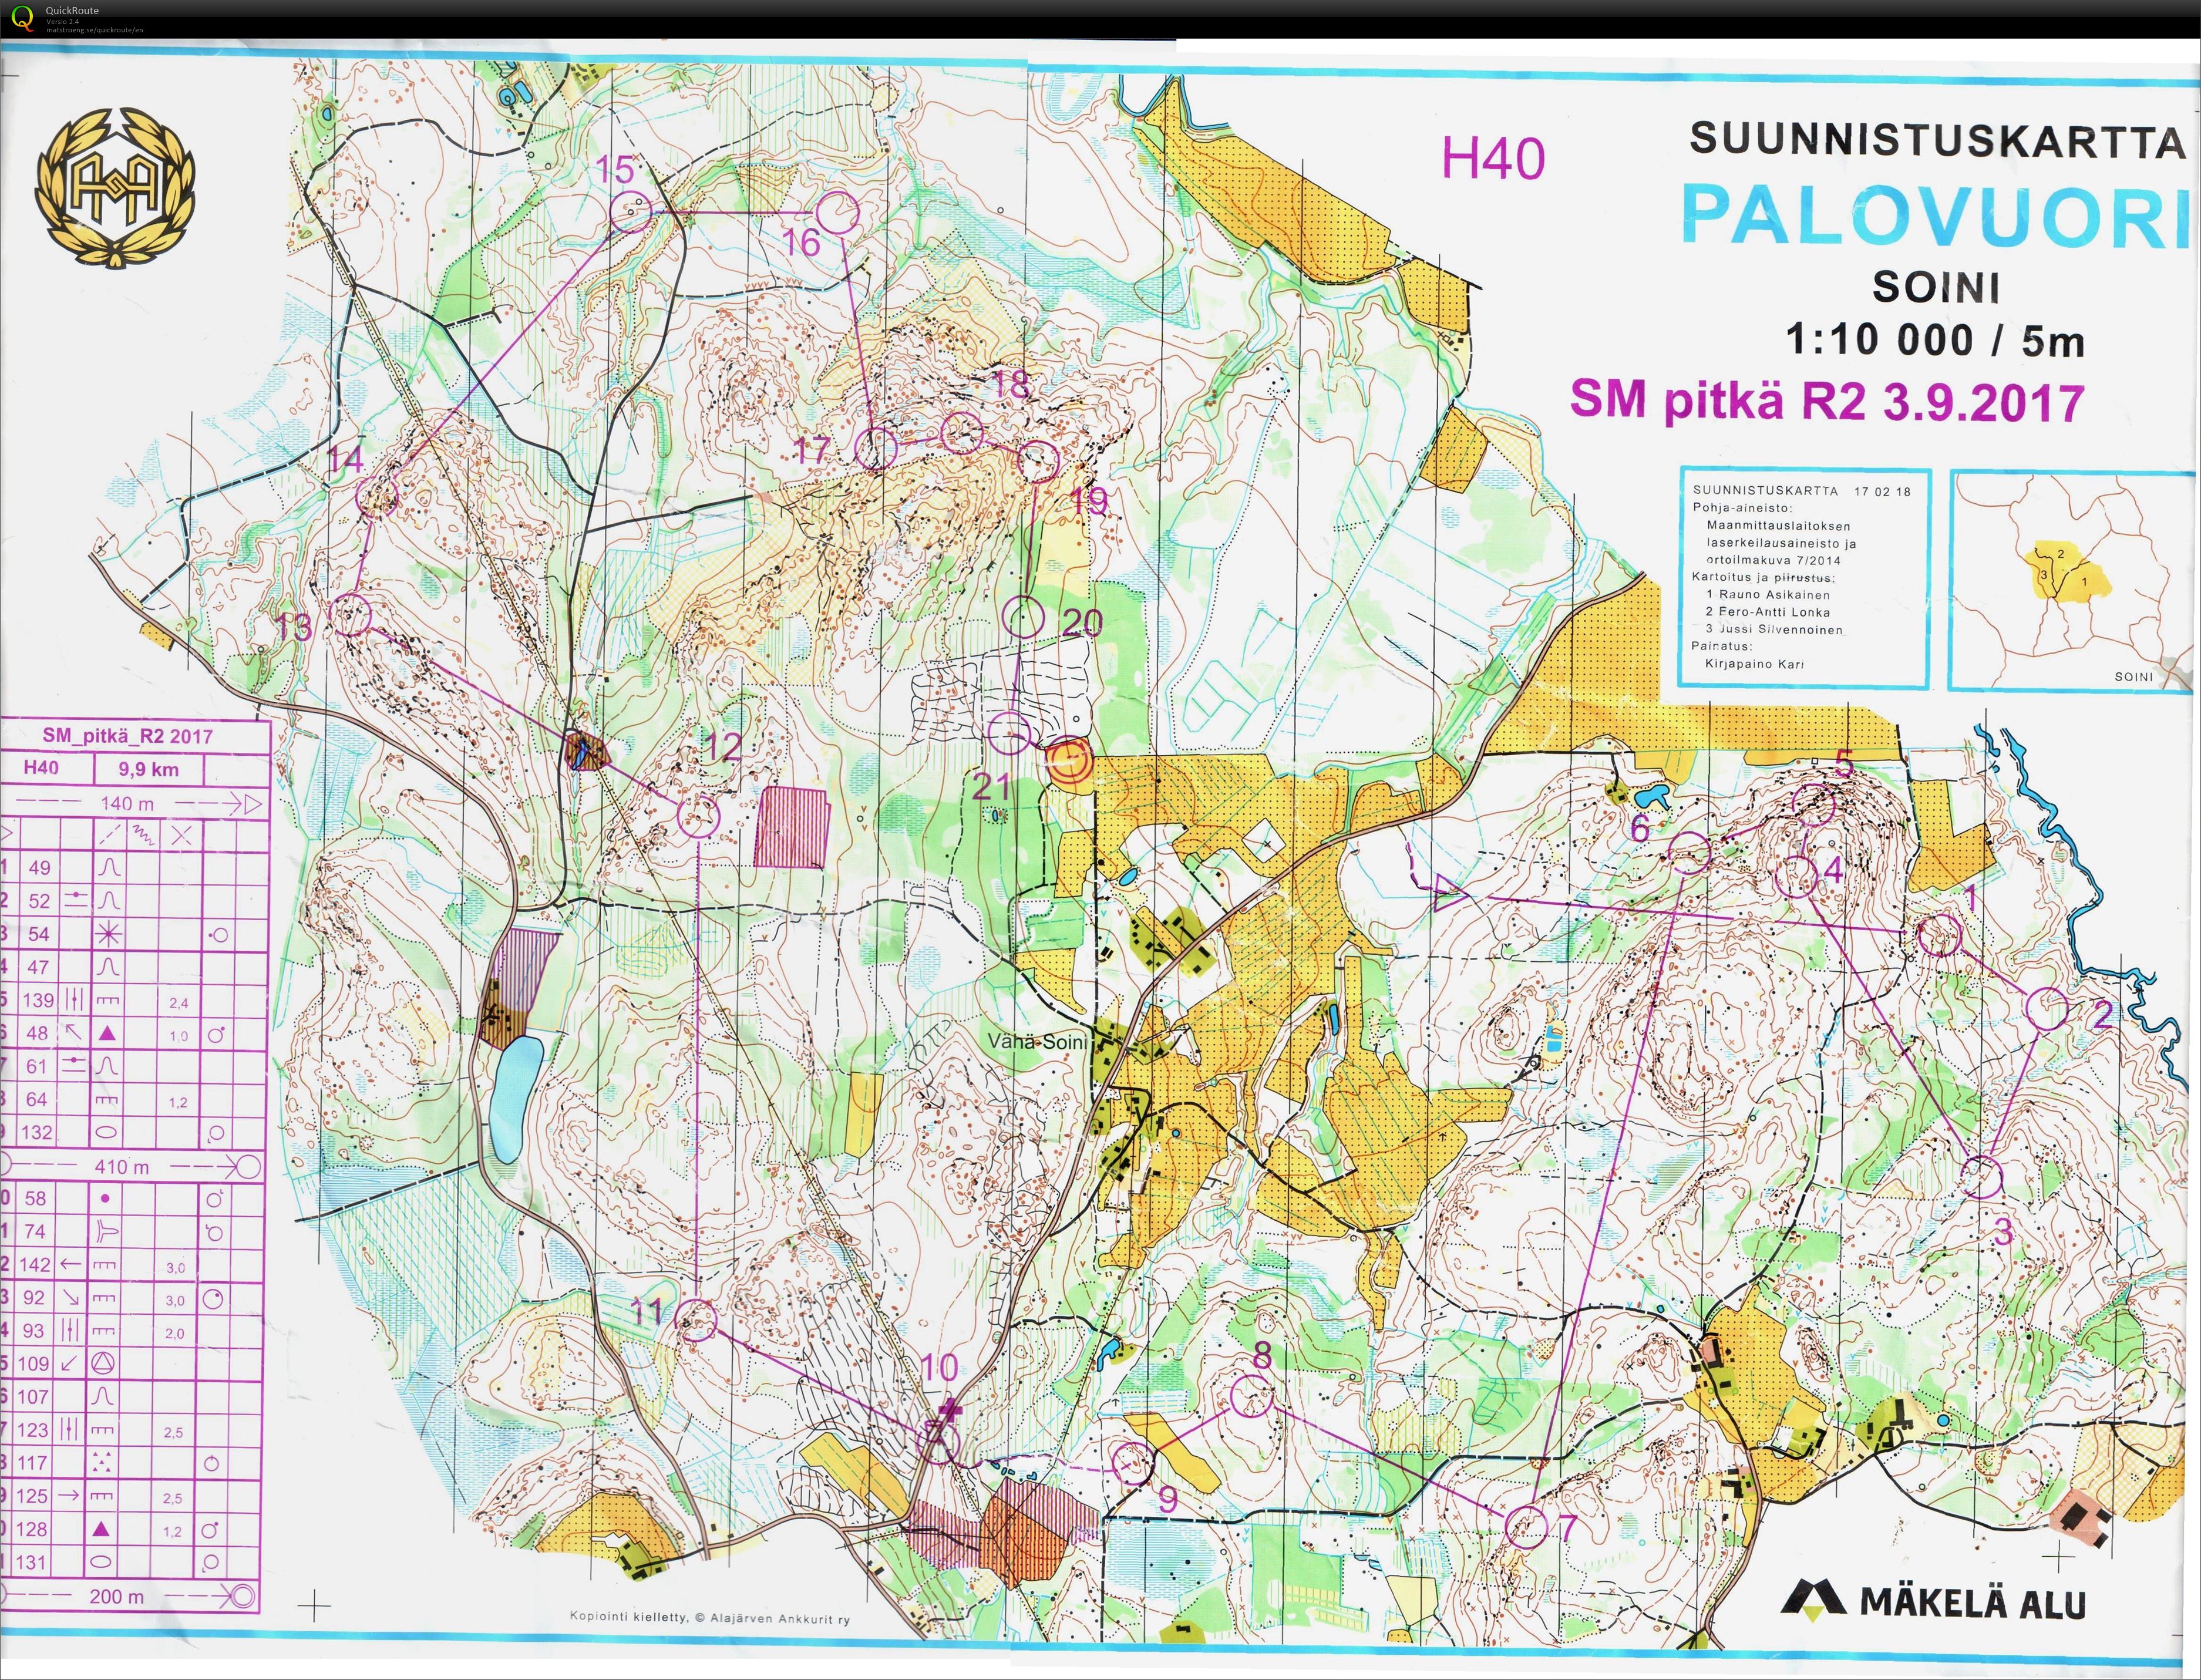Click control circle 16
Screen dimensions: 2201x1680
[838, 213]
